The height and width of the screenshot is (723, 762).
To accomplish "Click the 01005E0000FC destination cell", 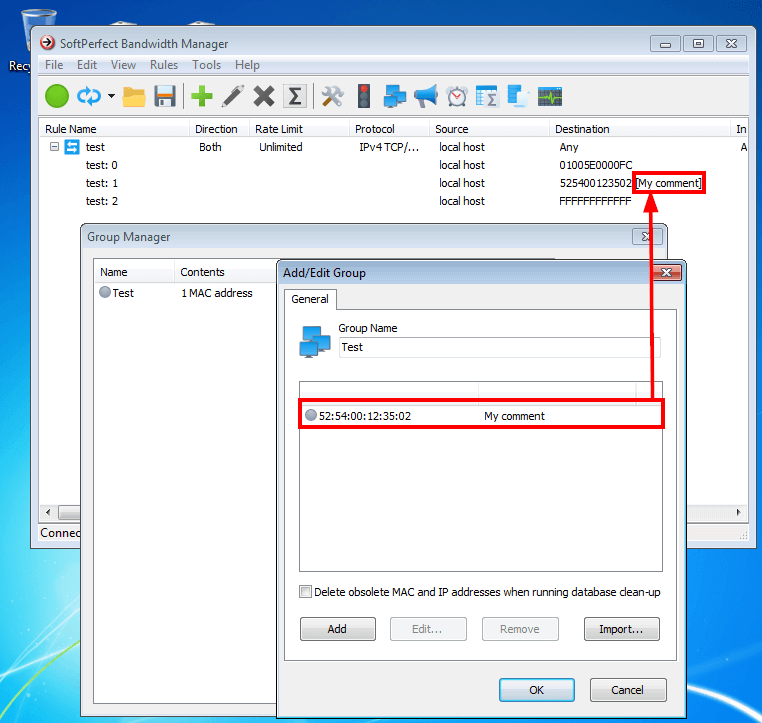I will click(595, 165).
